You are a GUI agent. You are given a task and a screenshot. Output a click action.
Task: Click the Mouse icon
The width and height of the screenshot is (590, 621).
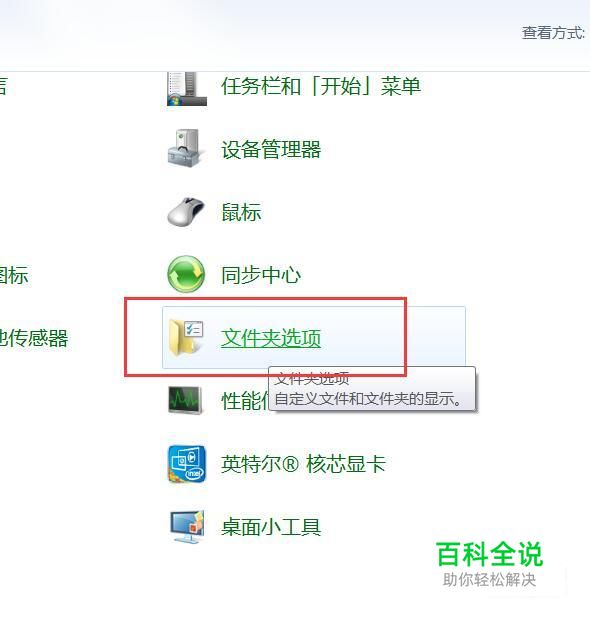coord(185,211)
